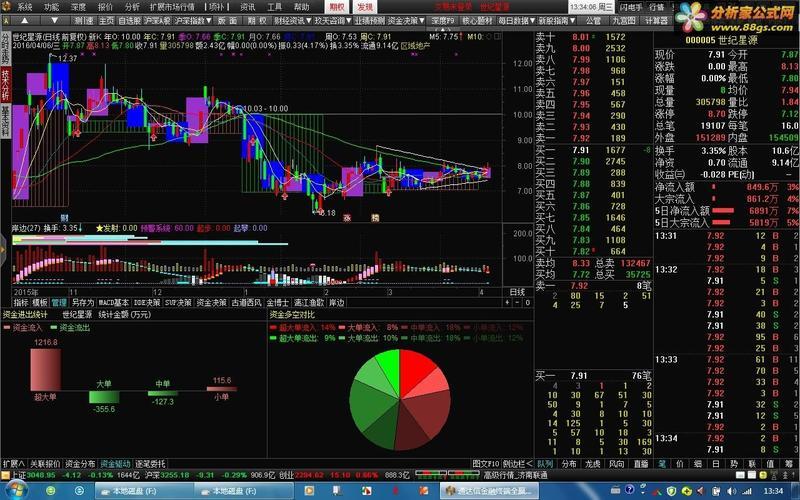Click the down arrow toolbar icon
This screenshot has width=800, height=500.
click(x=55, y=20)
